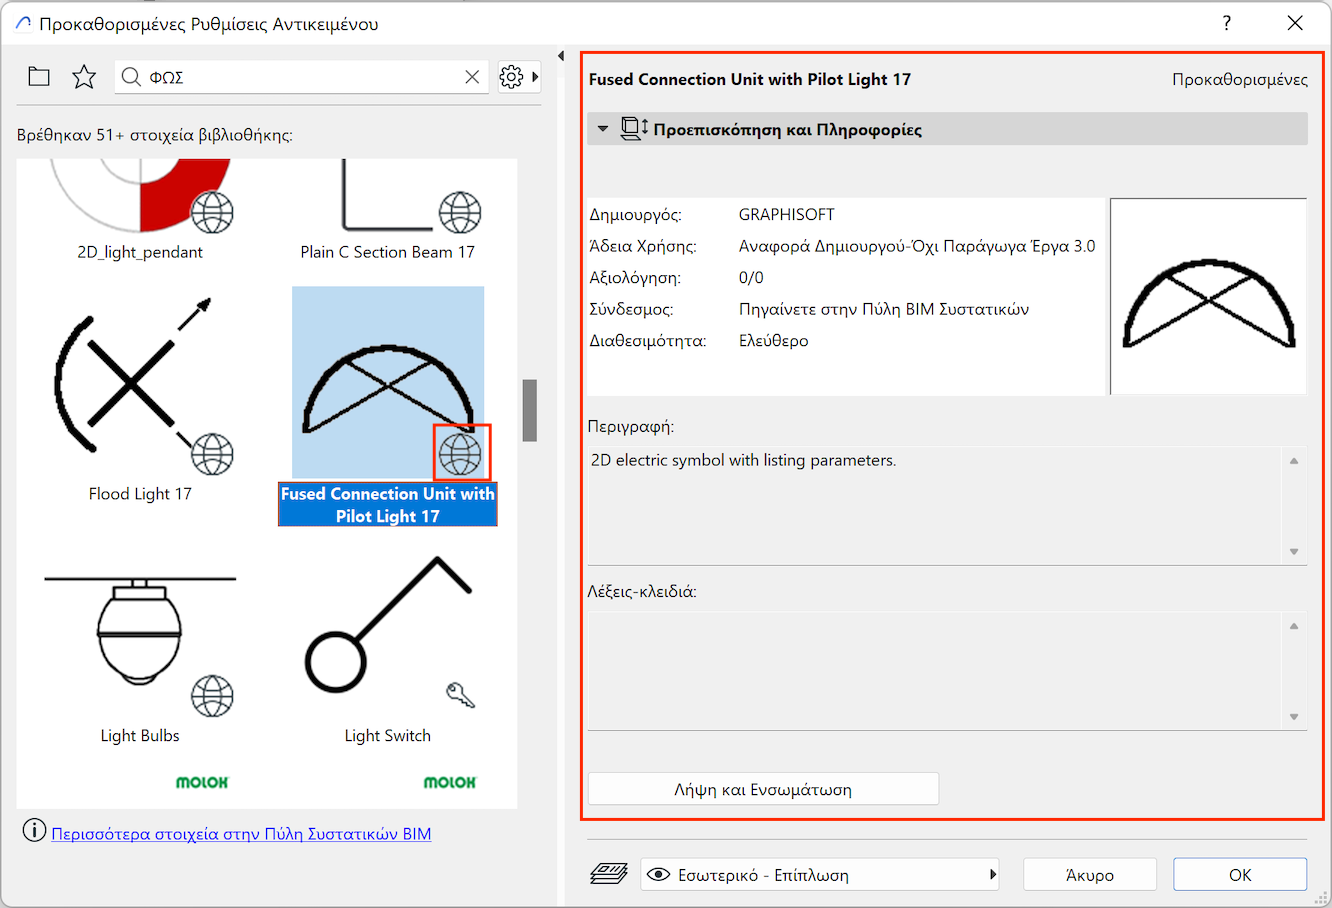Open link Πηγαίνετε στην Πύλη BIM Συστατικών
The image size is (1332, 908).
coord(884,309)
